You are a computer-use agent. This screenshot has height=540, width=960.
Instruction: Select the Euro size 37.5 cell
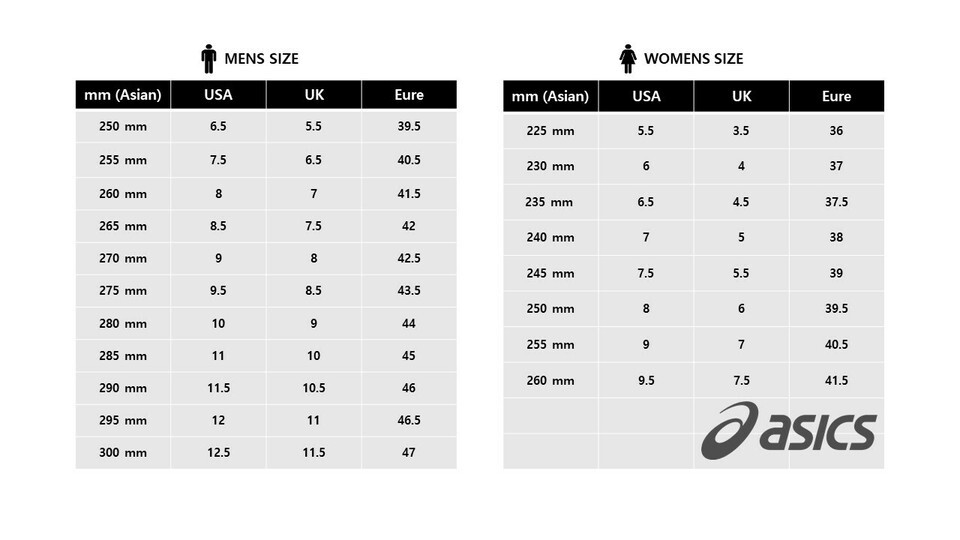[836, 202]
